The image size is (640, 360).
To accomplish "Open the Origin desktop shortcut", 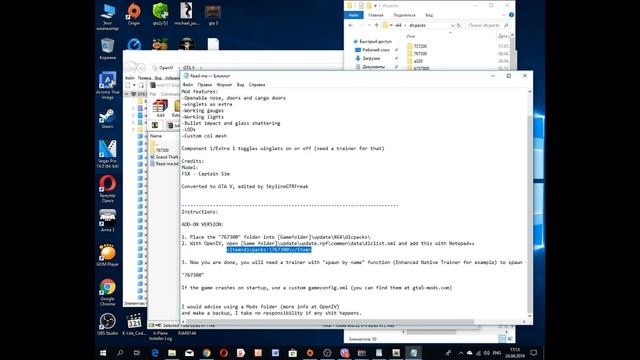I will [x=134, y=15].
